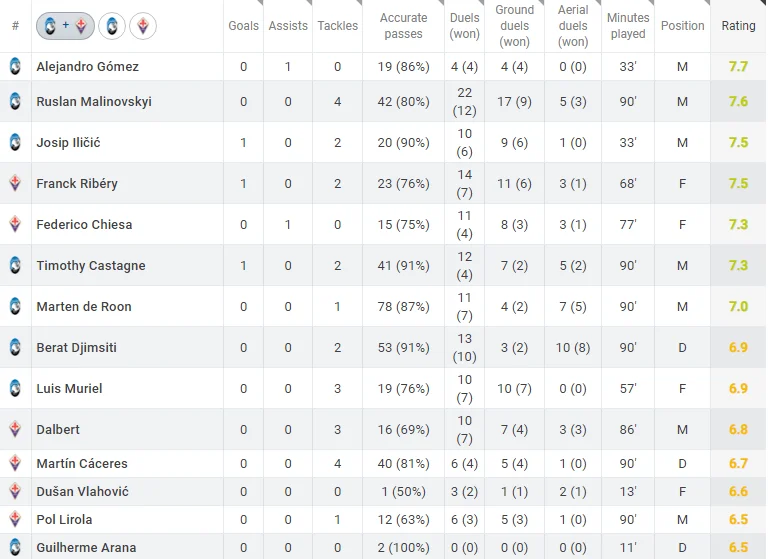Sort by Accurate passes column header
This screenshot has height=559, width=775.
(403, 26)
